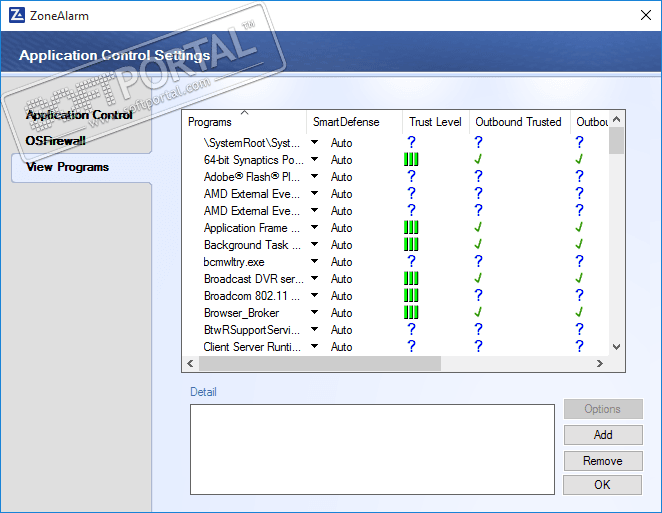Switch to the Application Control tab
Viewport: 662px width, 513px height.
pyautogui.click(x=79, y=115)
